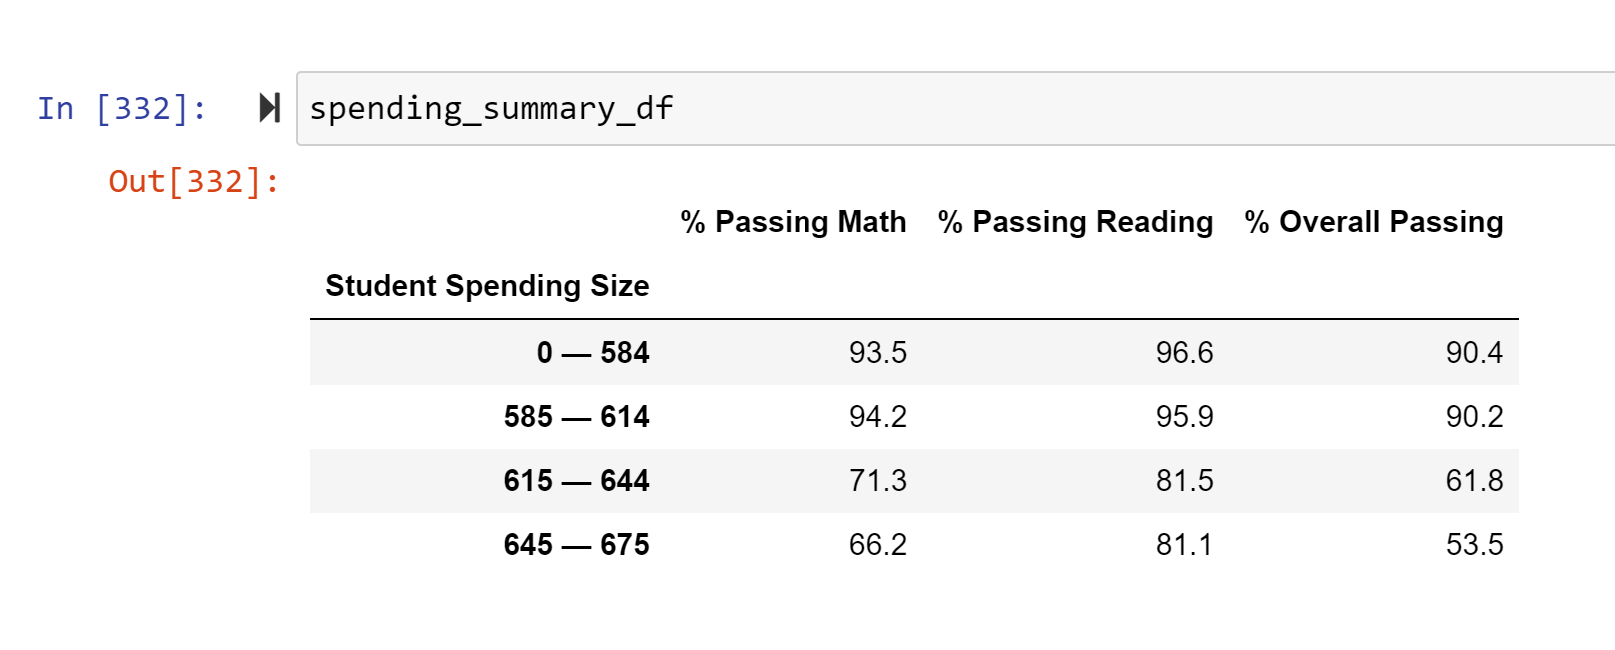The image size is (1615, 650).
Task: Click the run-cell arrow icon
Action: click(x=268, y=109)
